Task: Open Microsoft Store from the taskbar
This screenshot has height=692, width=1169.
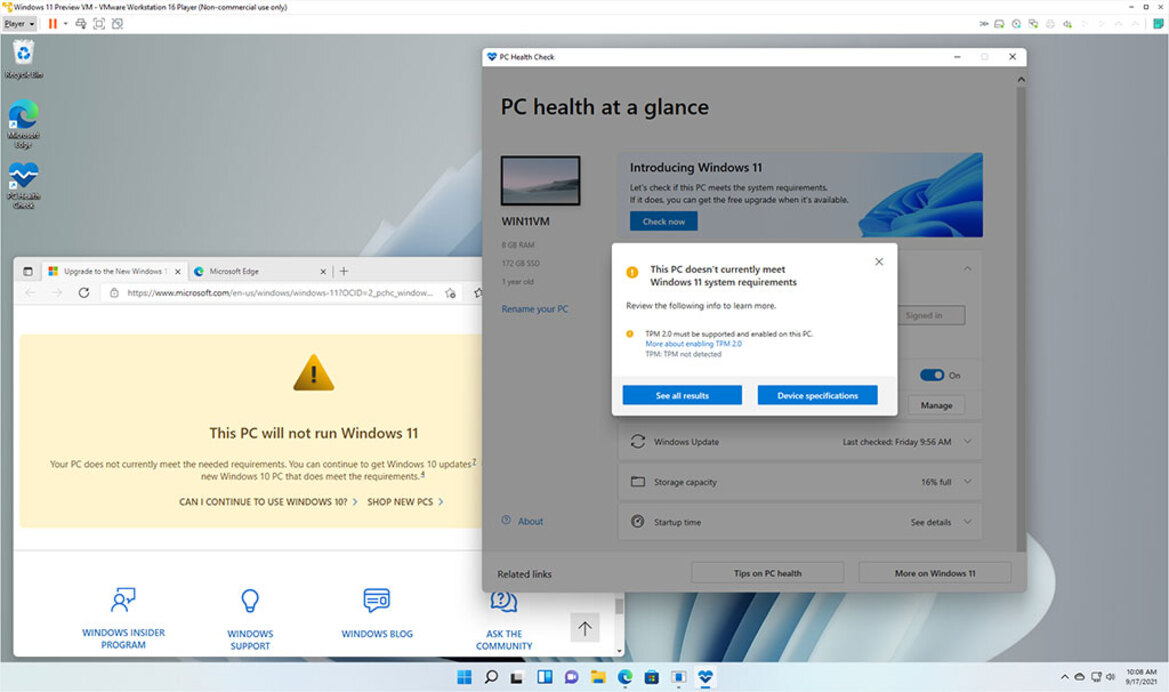Action: pos(652,677)
